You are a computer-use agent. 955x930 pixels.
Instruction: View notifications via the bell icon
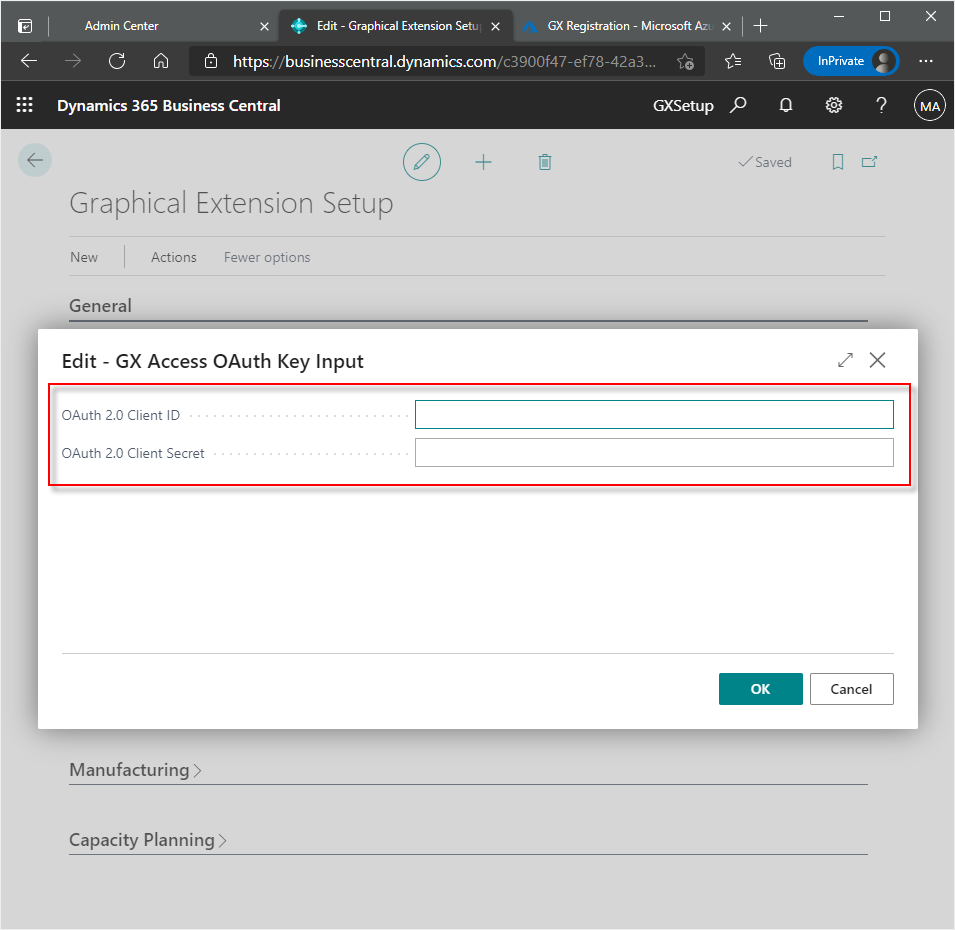click(785, 104)
